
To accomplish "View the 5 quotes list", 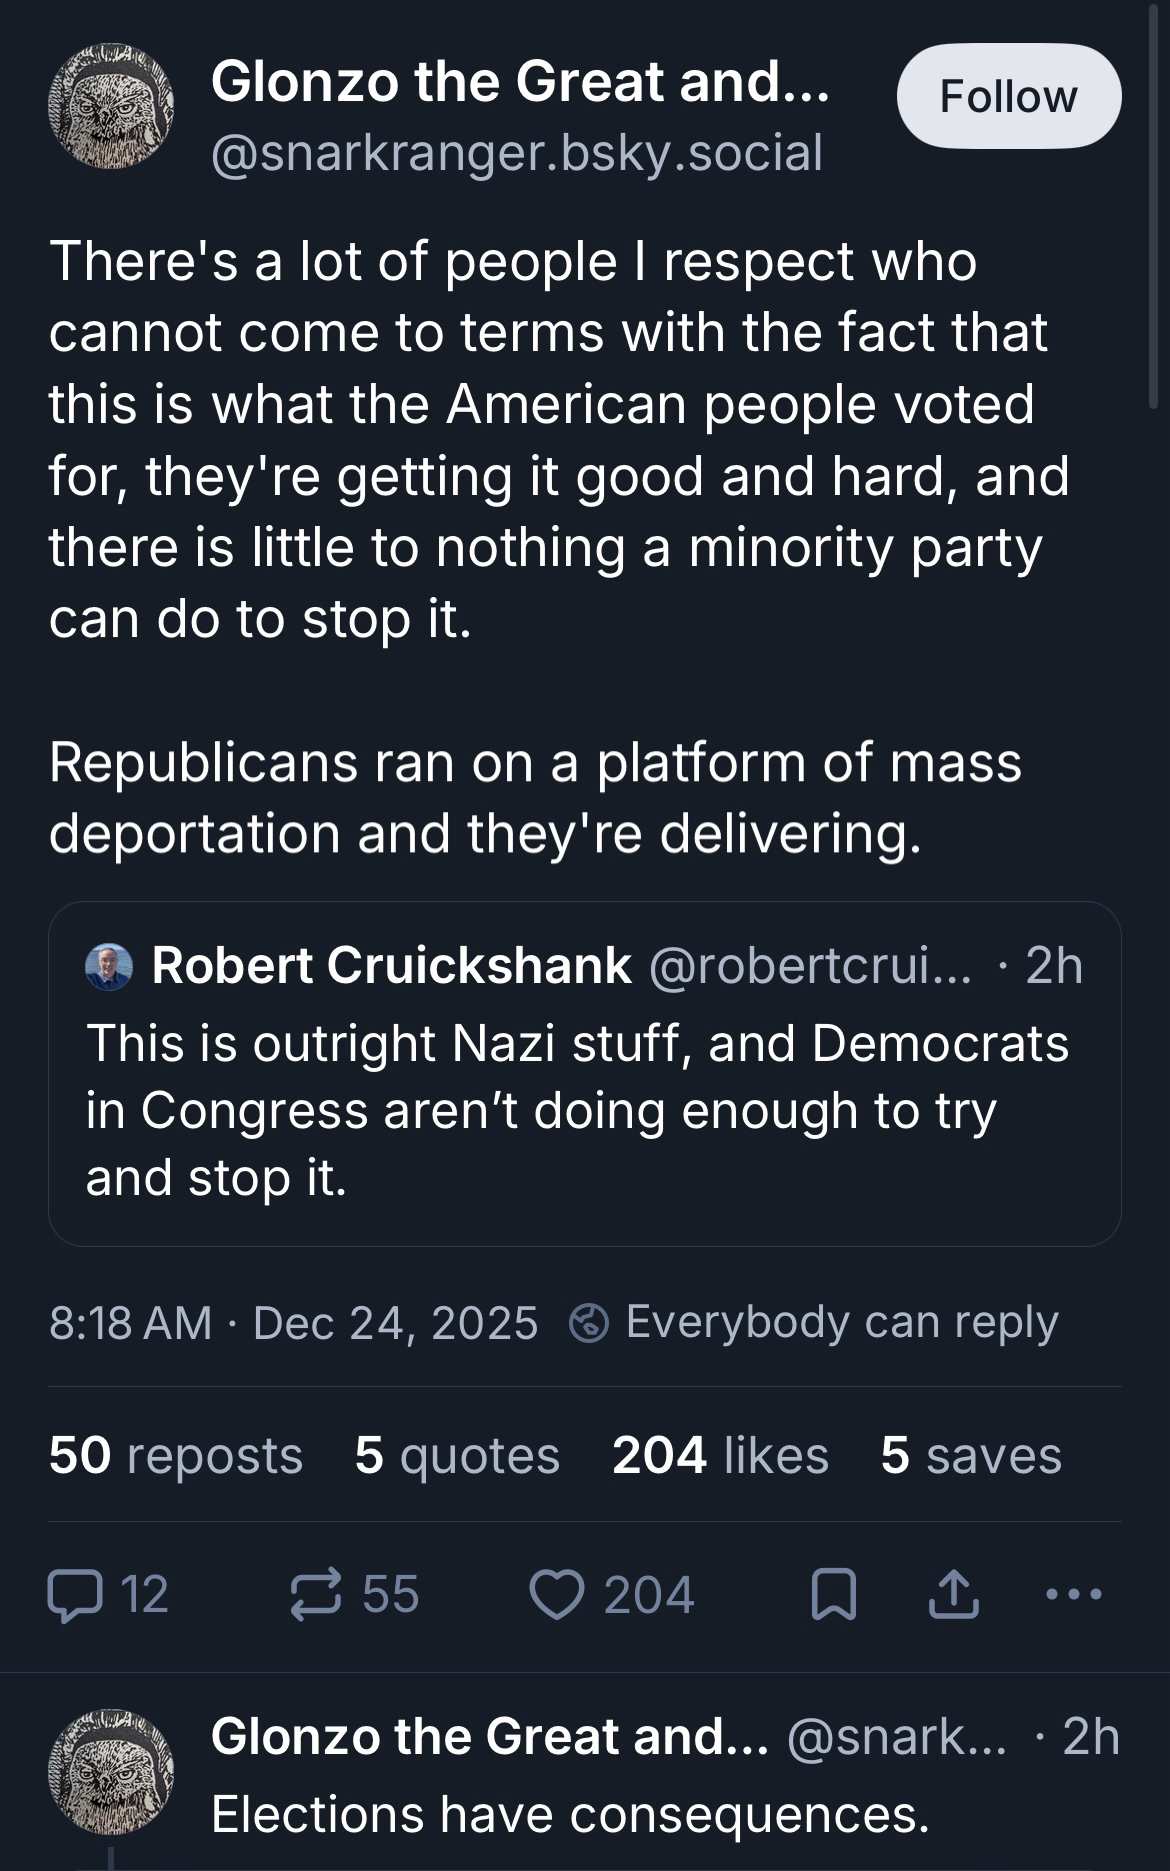I will pyautogui.click(x=457, y=1455).
